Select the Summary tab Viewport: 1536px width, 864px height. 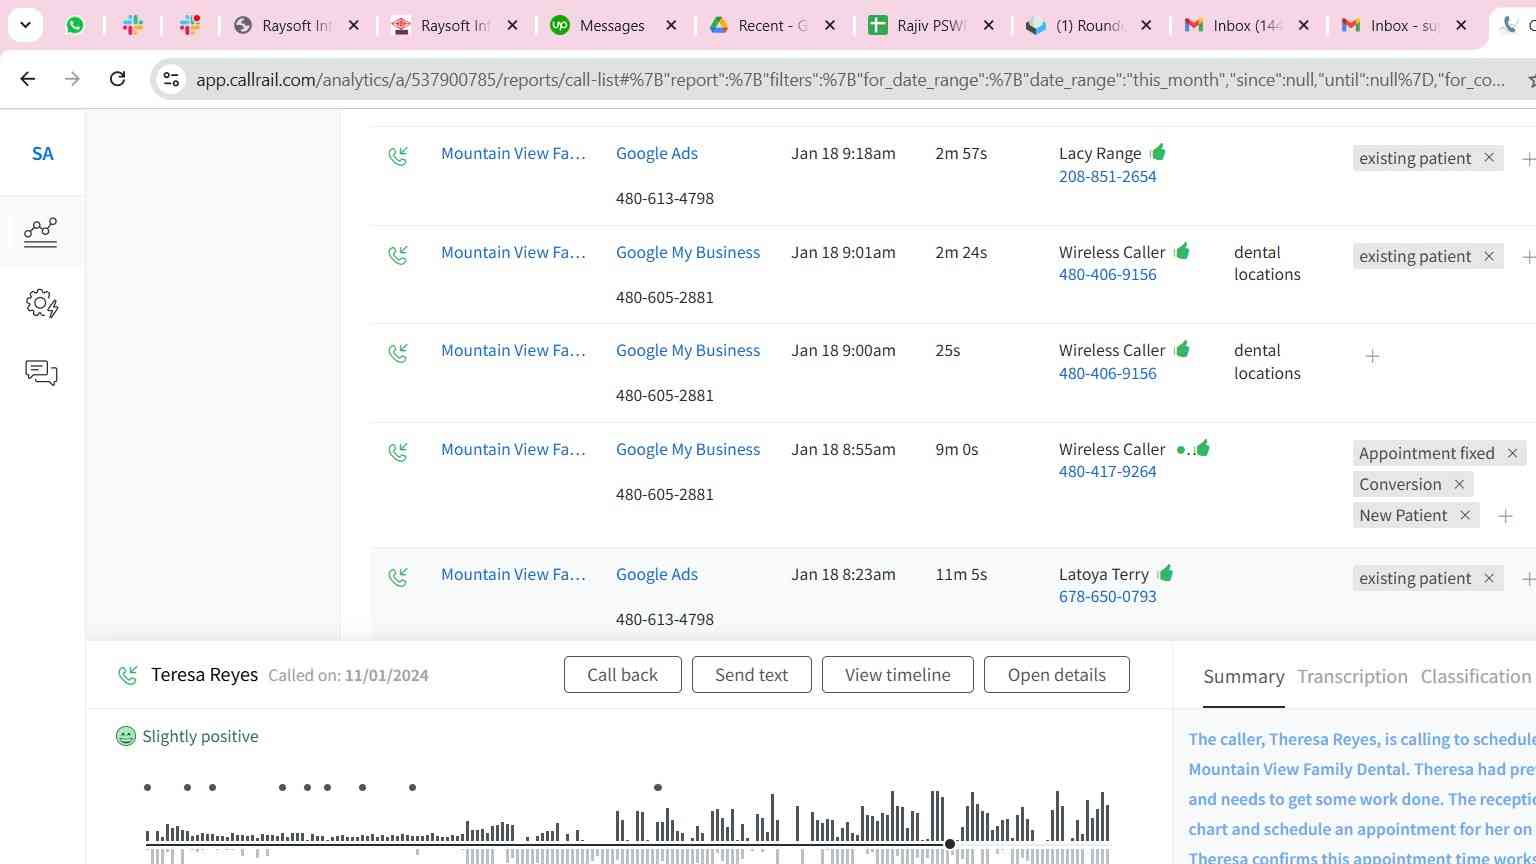[1244, 677]
